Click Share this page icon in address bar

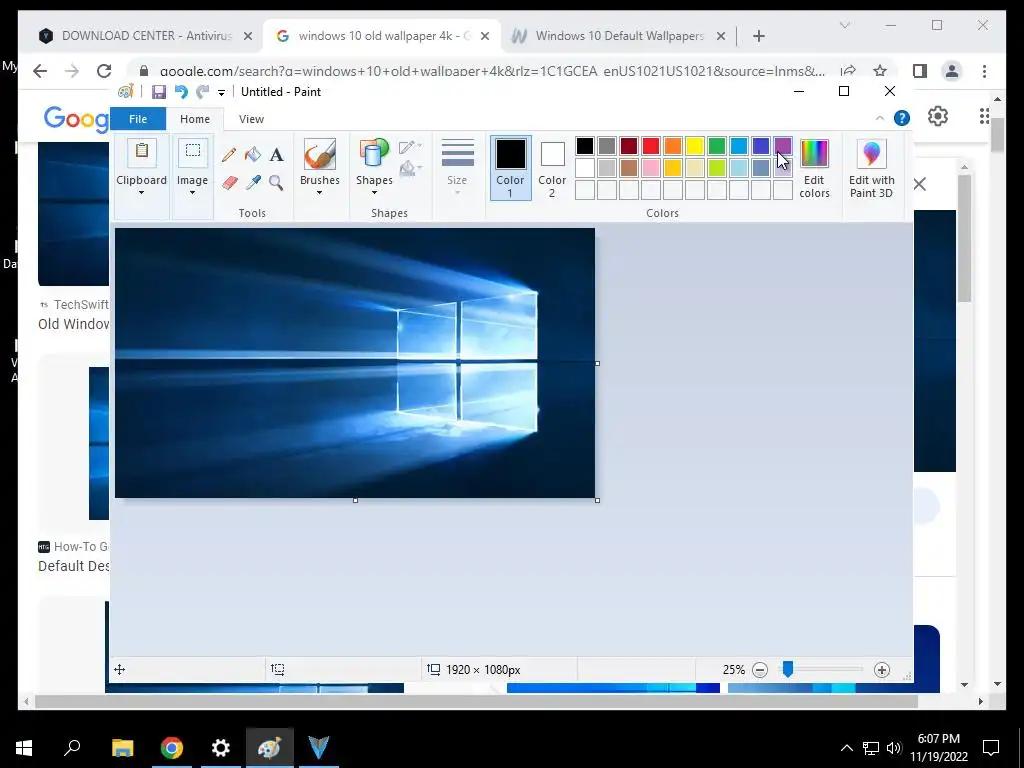tap(848, 71)
